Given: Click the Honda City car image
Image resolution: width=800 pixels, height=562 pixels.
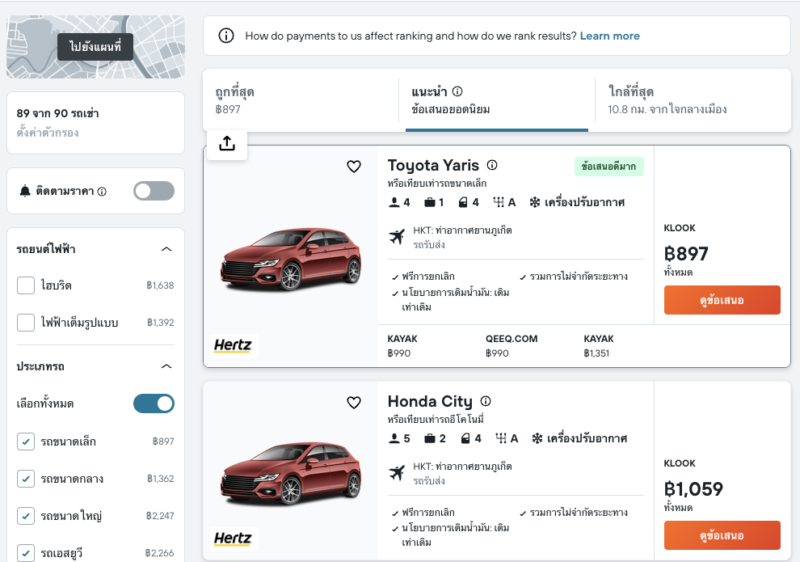Looking at the screenshot, I should tap(291, 473).
